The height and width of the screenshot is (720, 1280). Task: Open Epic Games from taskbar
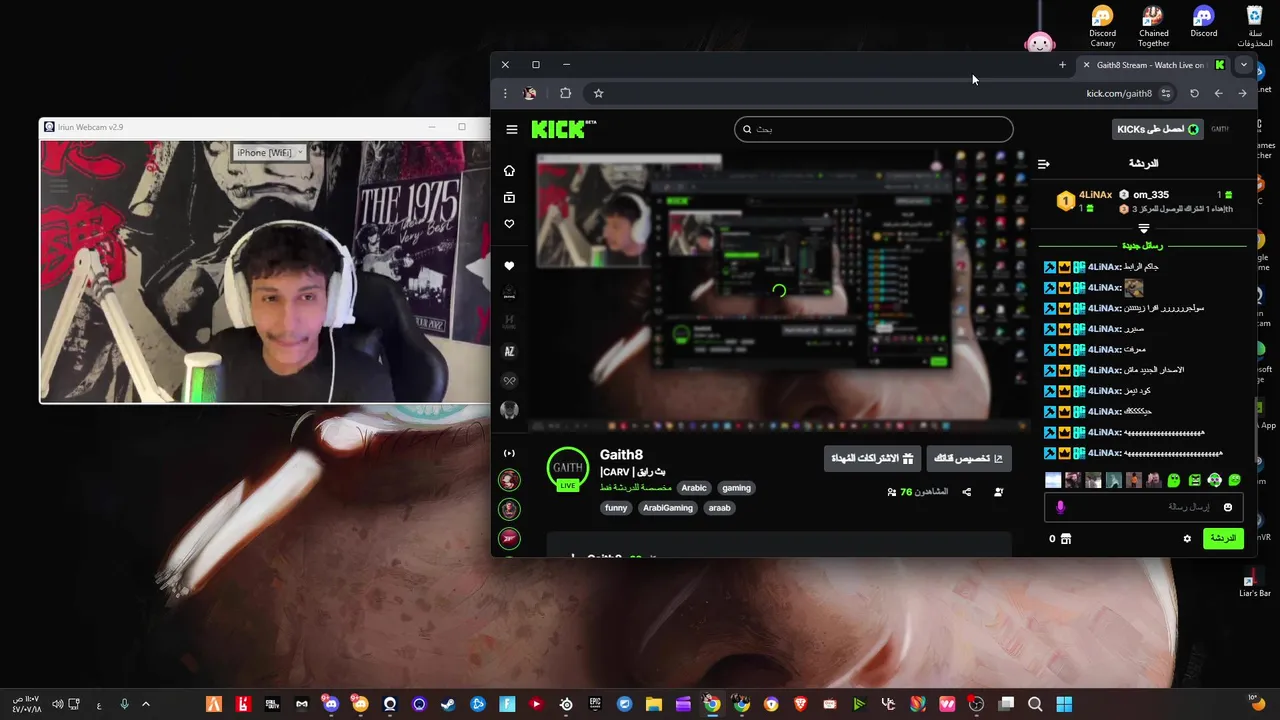click(595, 704)
